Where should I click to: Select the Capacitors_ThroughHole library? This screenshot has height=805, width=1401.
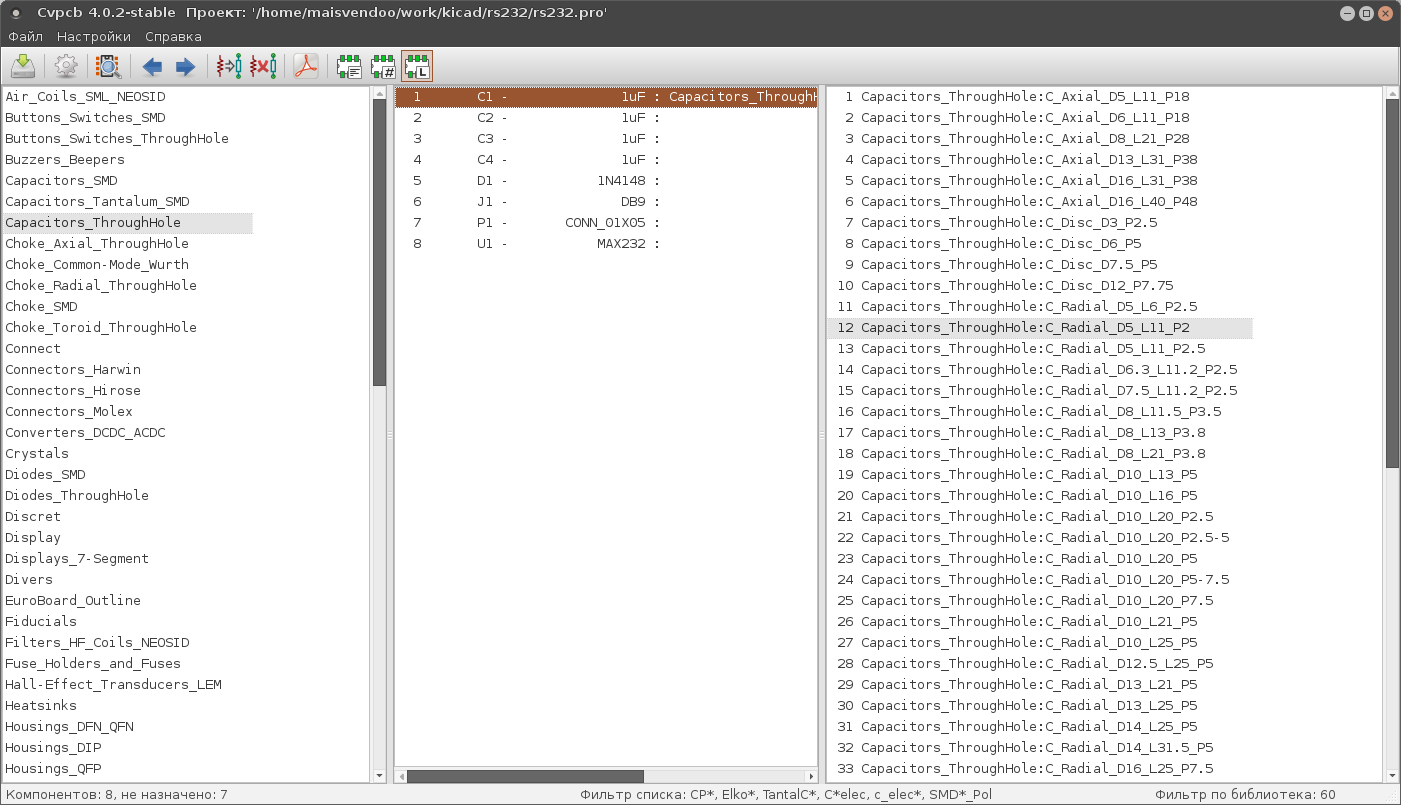point(93,223)
